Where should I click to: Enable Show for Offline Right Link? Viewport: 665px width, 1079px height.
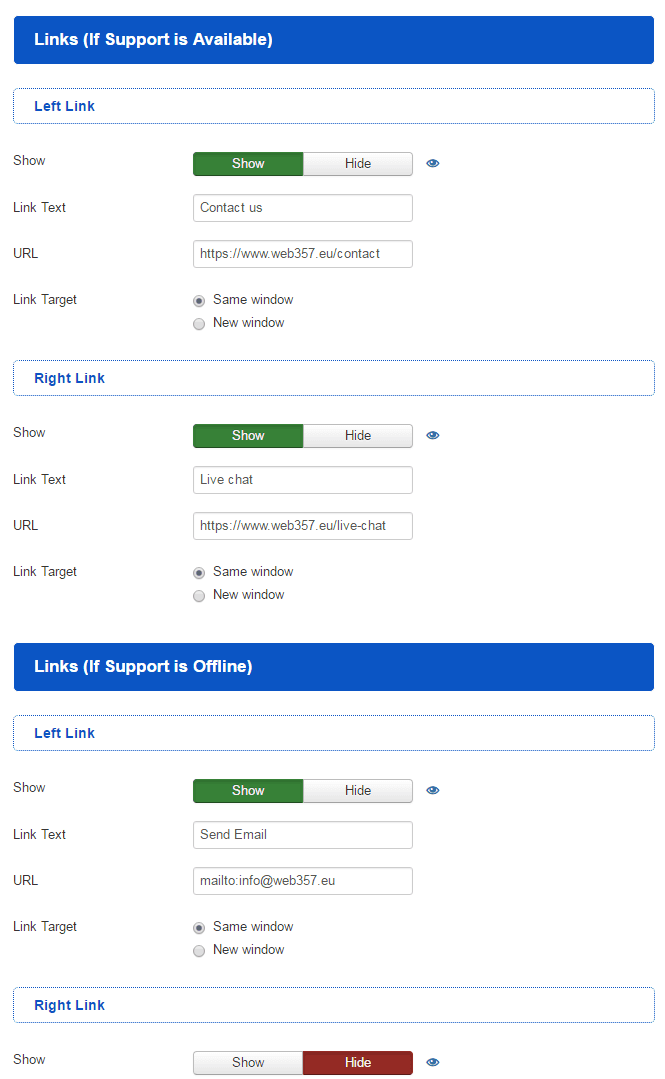click(x=248, y=1063)
